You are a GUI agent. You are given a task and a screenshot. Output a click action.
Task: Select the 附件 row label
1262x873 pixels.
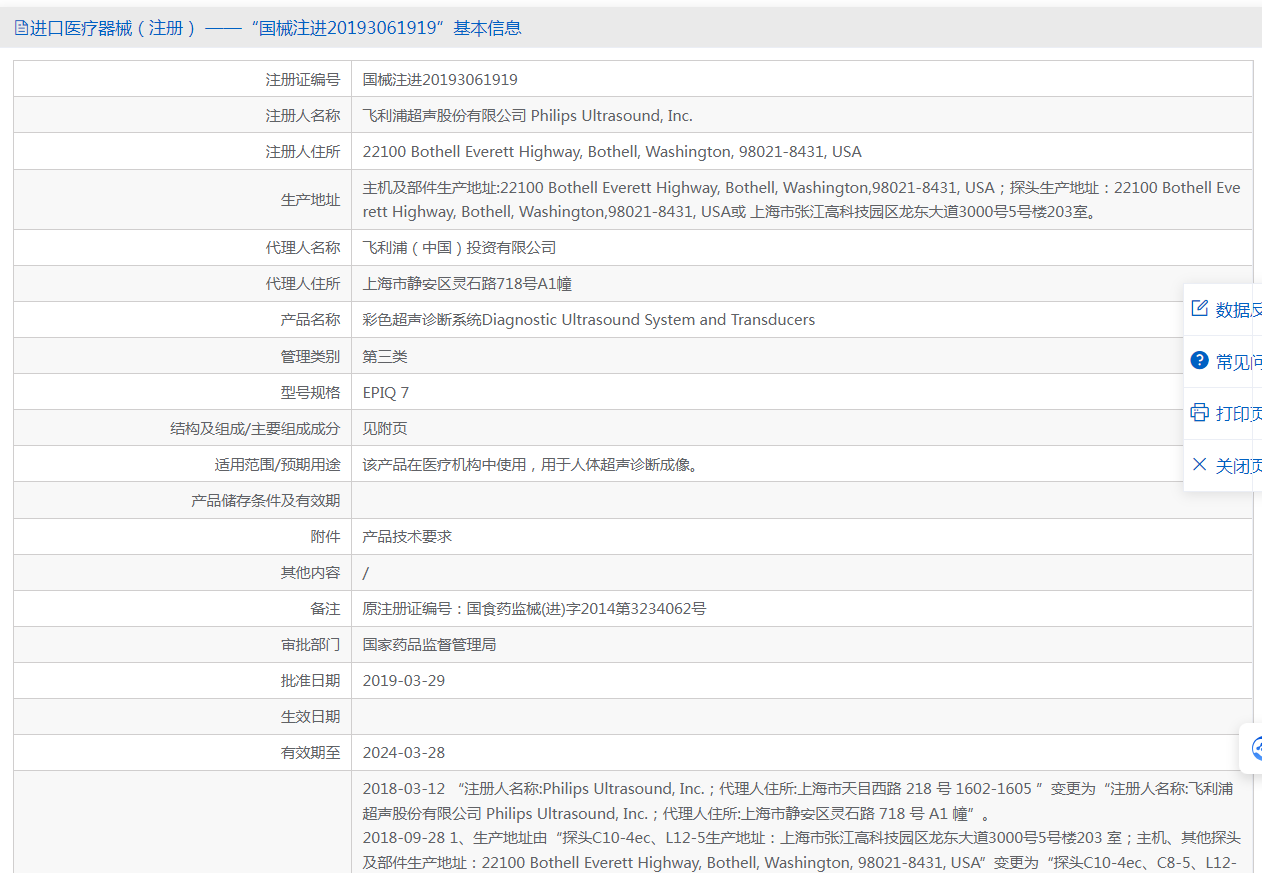coord(325,536)
